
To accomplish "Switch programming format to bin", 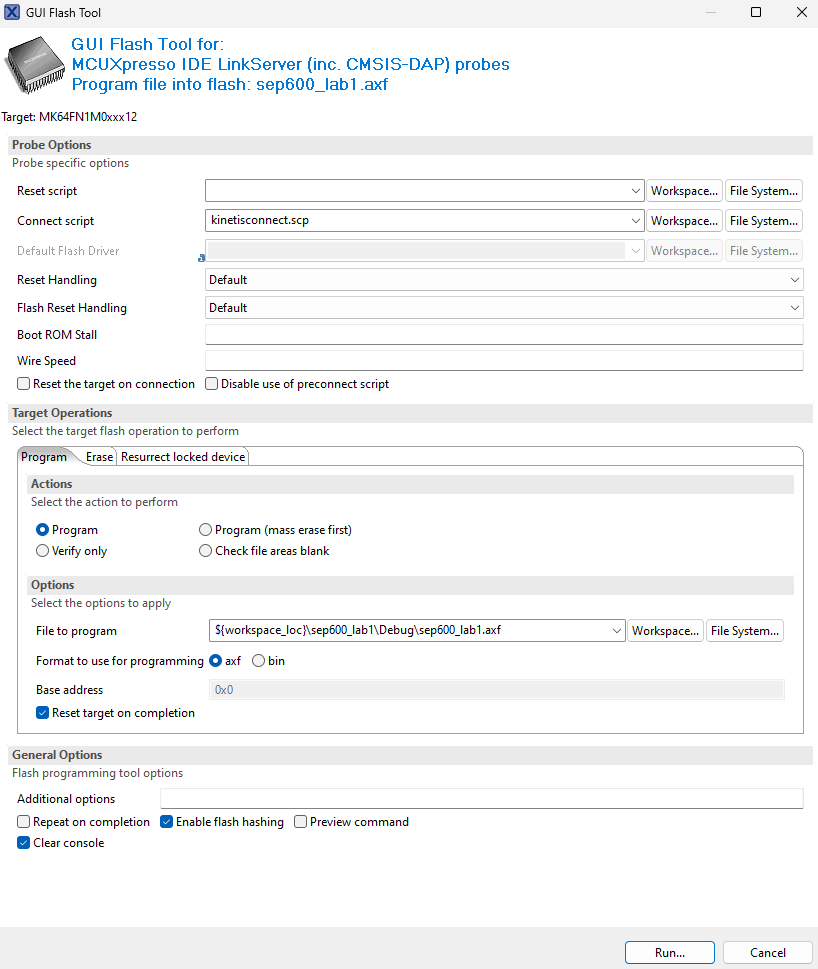I will [x=258, y=660].
